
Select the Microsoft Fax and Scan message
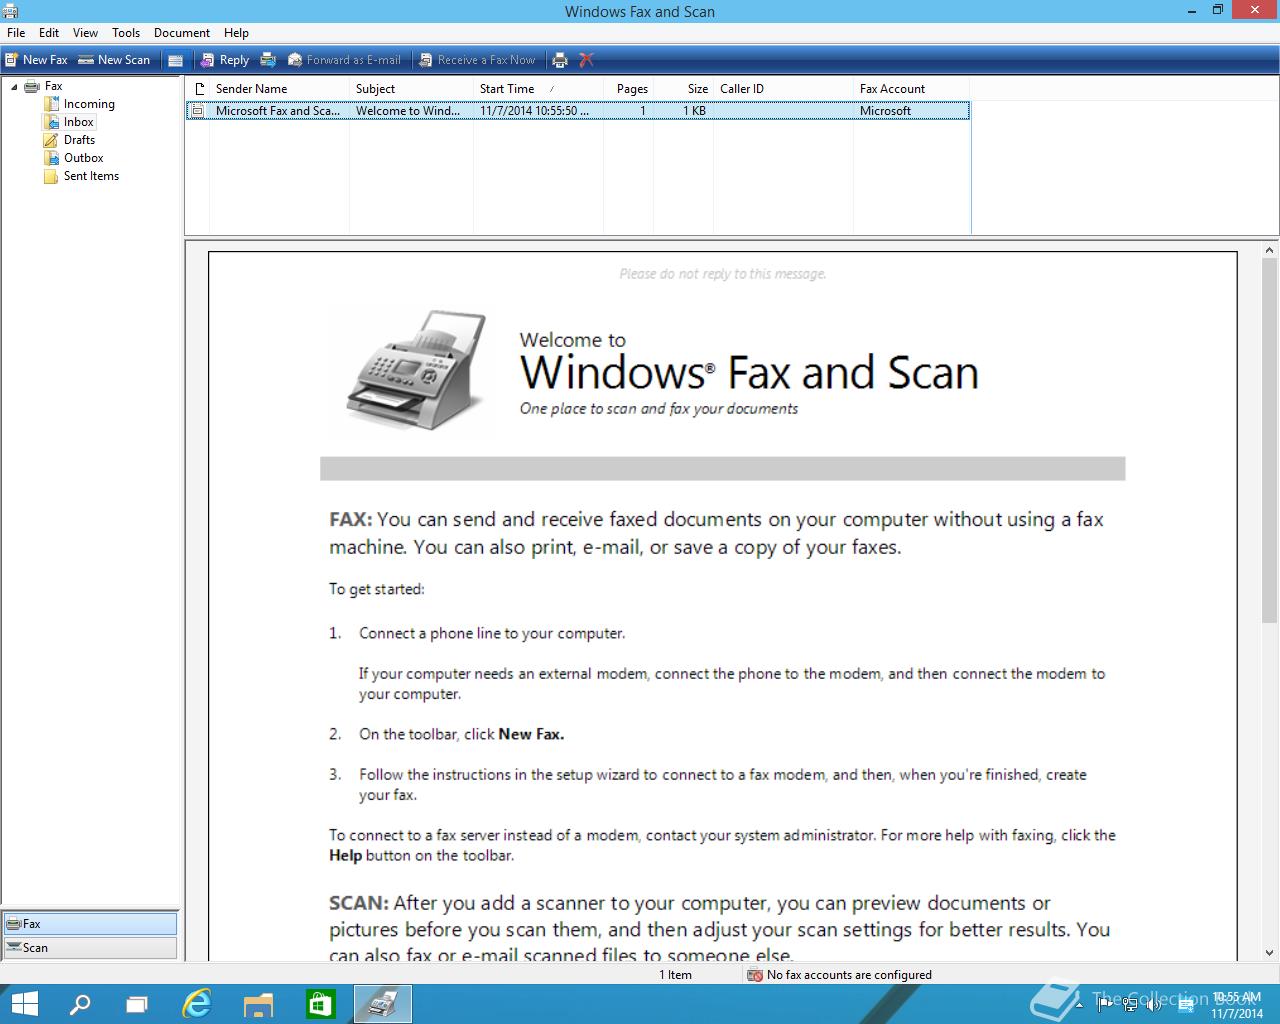tap(578, 111)
